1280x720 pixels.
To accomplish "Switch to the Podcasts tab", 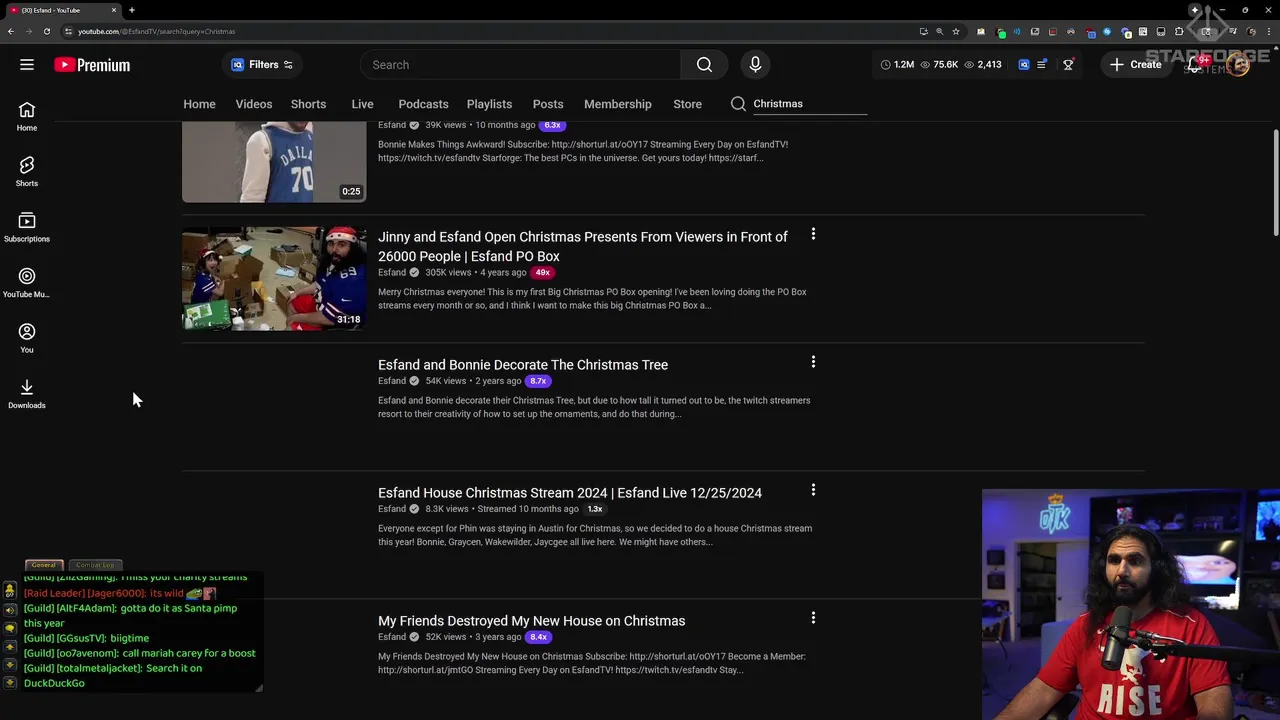I will coord(423,104).
